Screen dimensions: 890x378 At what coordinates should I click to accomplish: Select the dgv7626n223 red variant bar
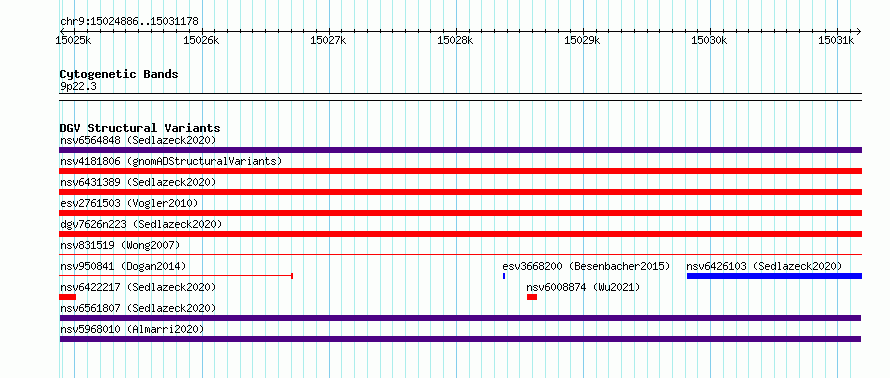[x=460, y=234]
